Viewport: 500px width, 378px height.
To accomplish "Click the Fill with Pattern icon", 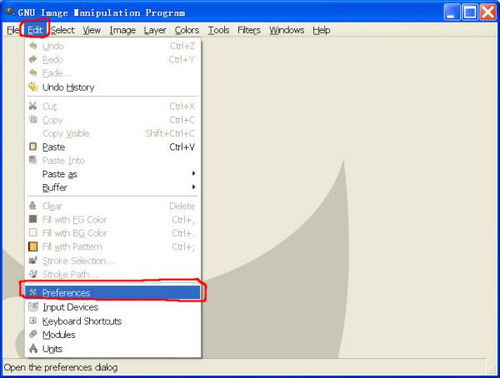I will [33, 247].
